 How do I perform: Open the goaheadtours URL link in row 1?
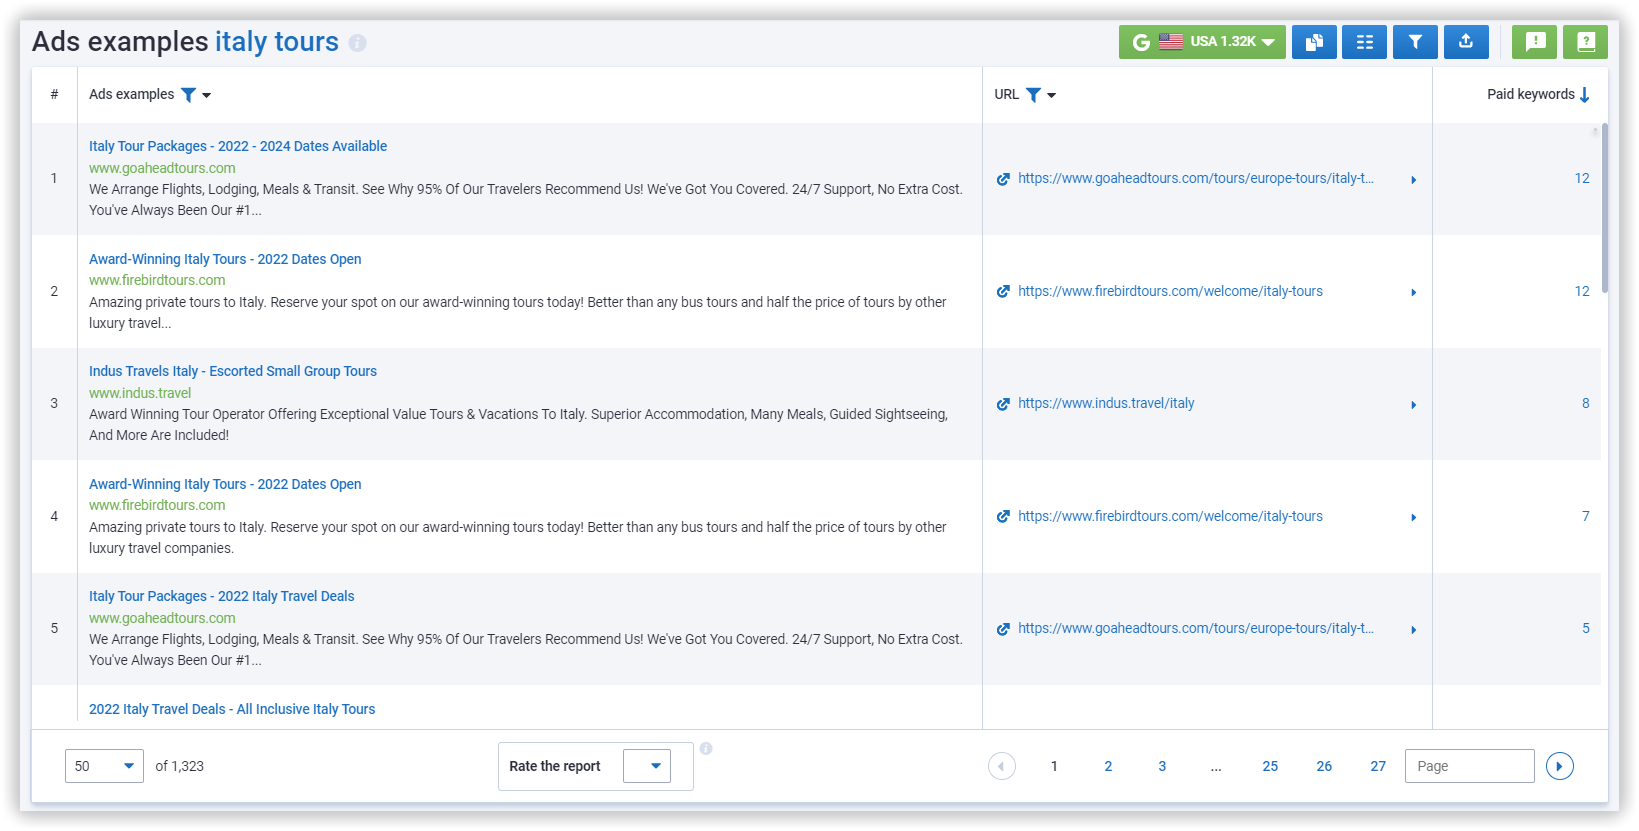pos(1196,178)
